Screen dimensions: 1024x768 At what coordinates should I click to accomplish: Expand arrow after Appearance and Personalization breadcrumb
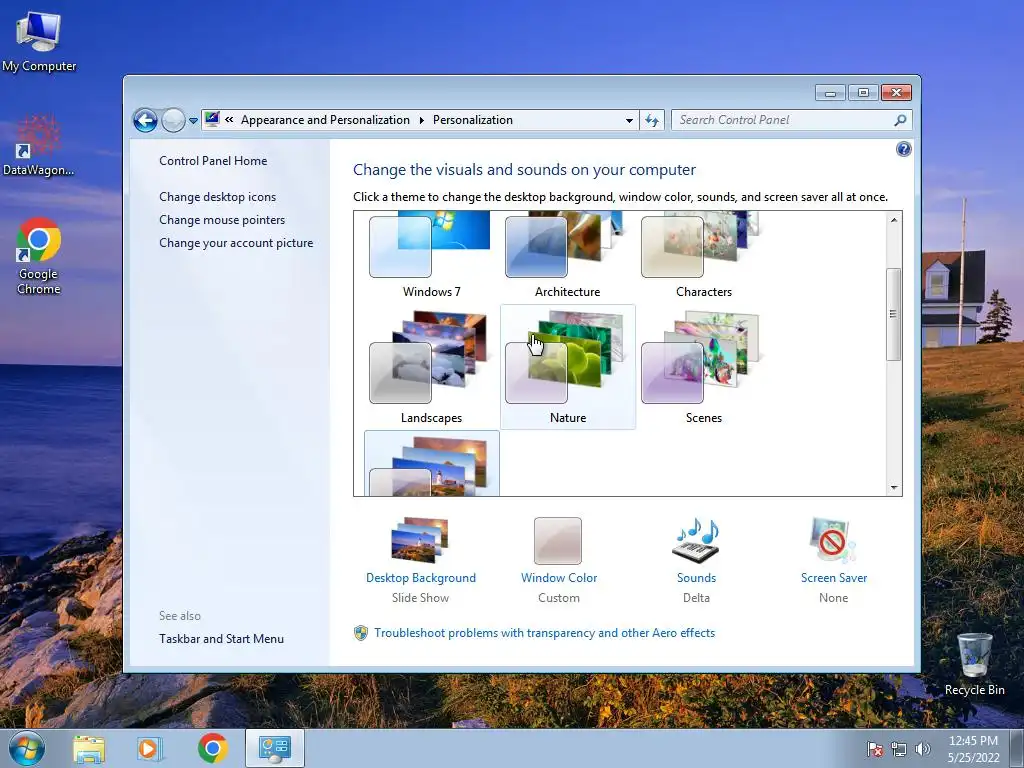click(x=421, y=120)
